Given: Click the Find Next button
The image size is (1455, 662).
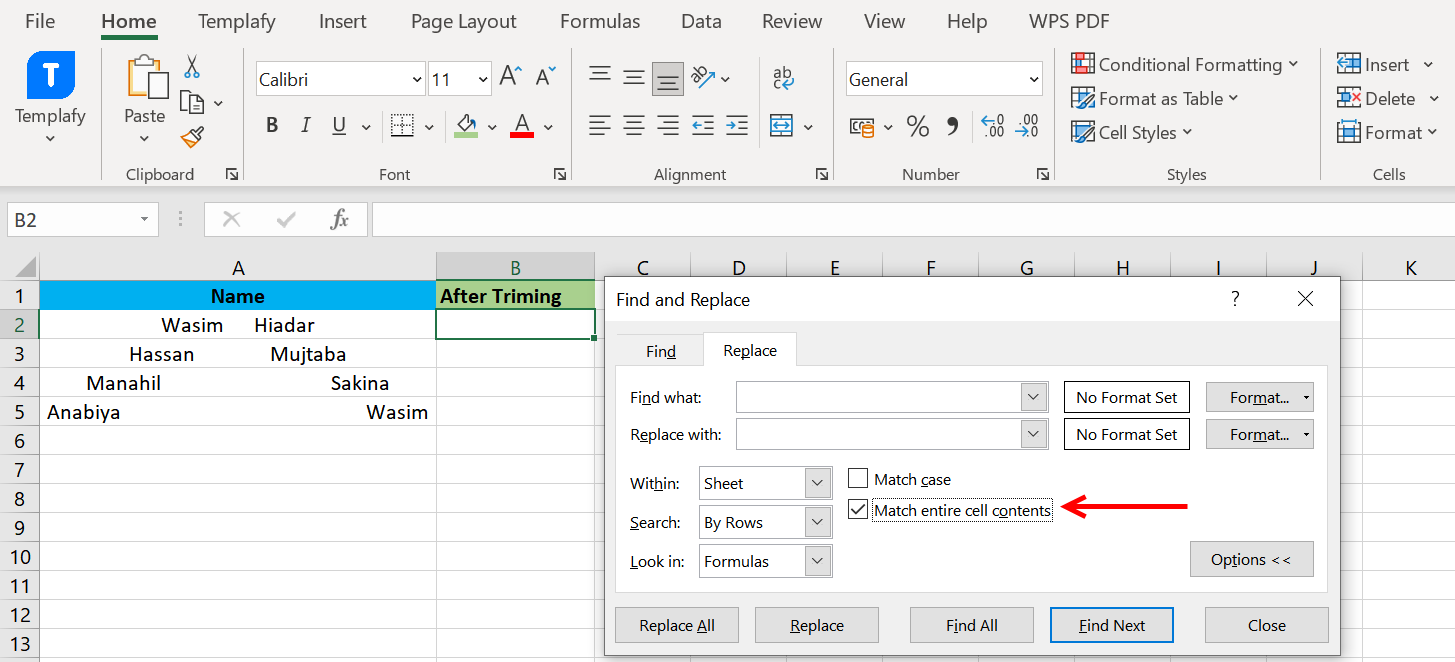Looking at the screenshot, I should pos(1111,624).
